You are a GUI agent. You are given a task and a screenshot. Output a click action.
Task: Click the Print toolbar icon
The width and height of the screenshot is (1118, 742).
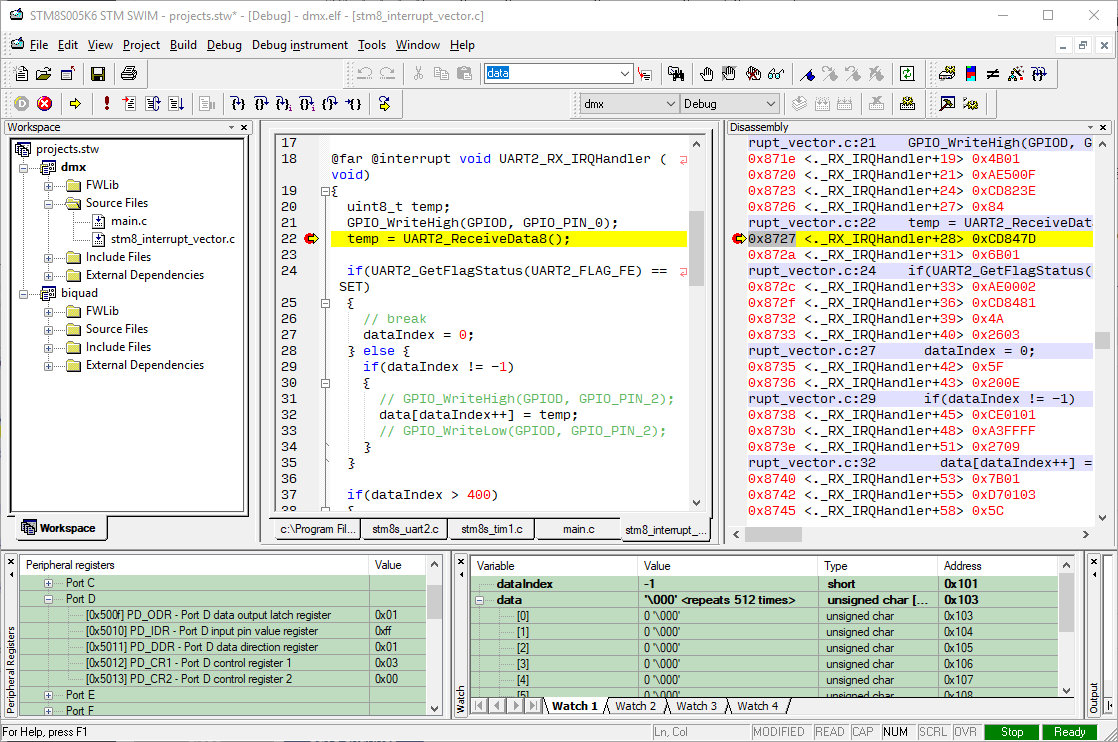[128, 74]
